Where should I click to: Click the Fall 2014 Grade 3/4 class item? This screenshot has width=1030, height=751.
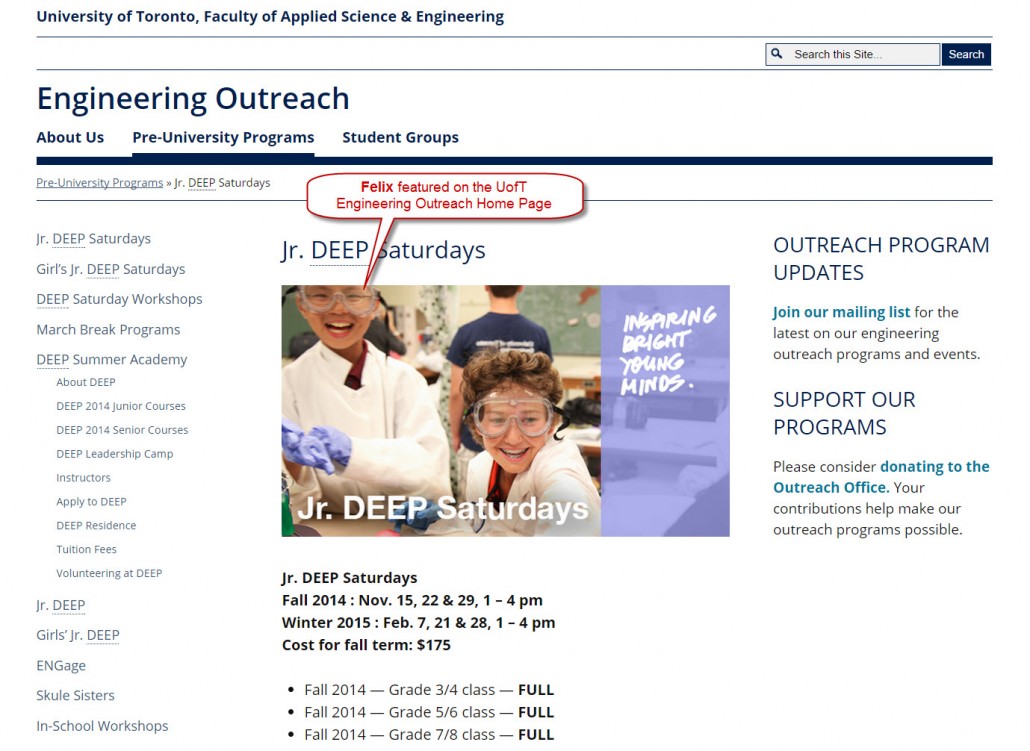pyautogui.click(x=429, y=690)
